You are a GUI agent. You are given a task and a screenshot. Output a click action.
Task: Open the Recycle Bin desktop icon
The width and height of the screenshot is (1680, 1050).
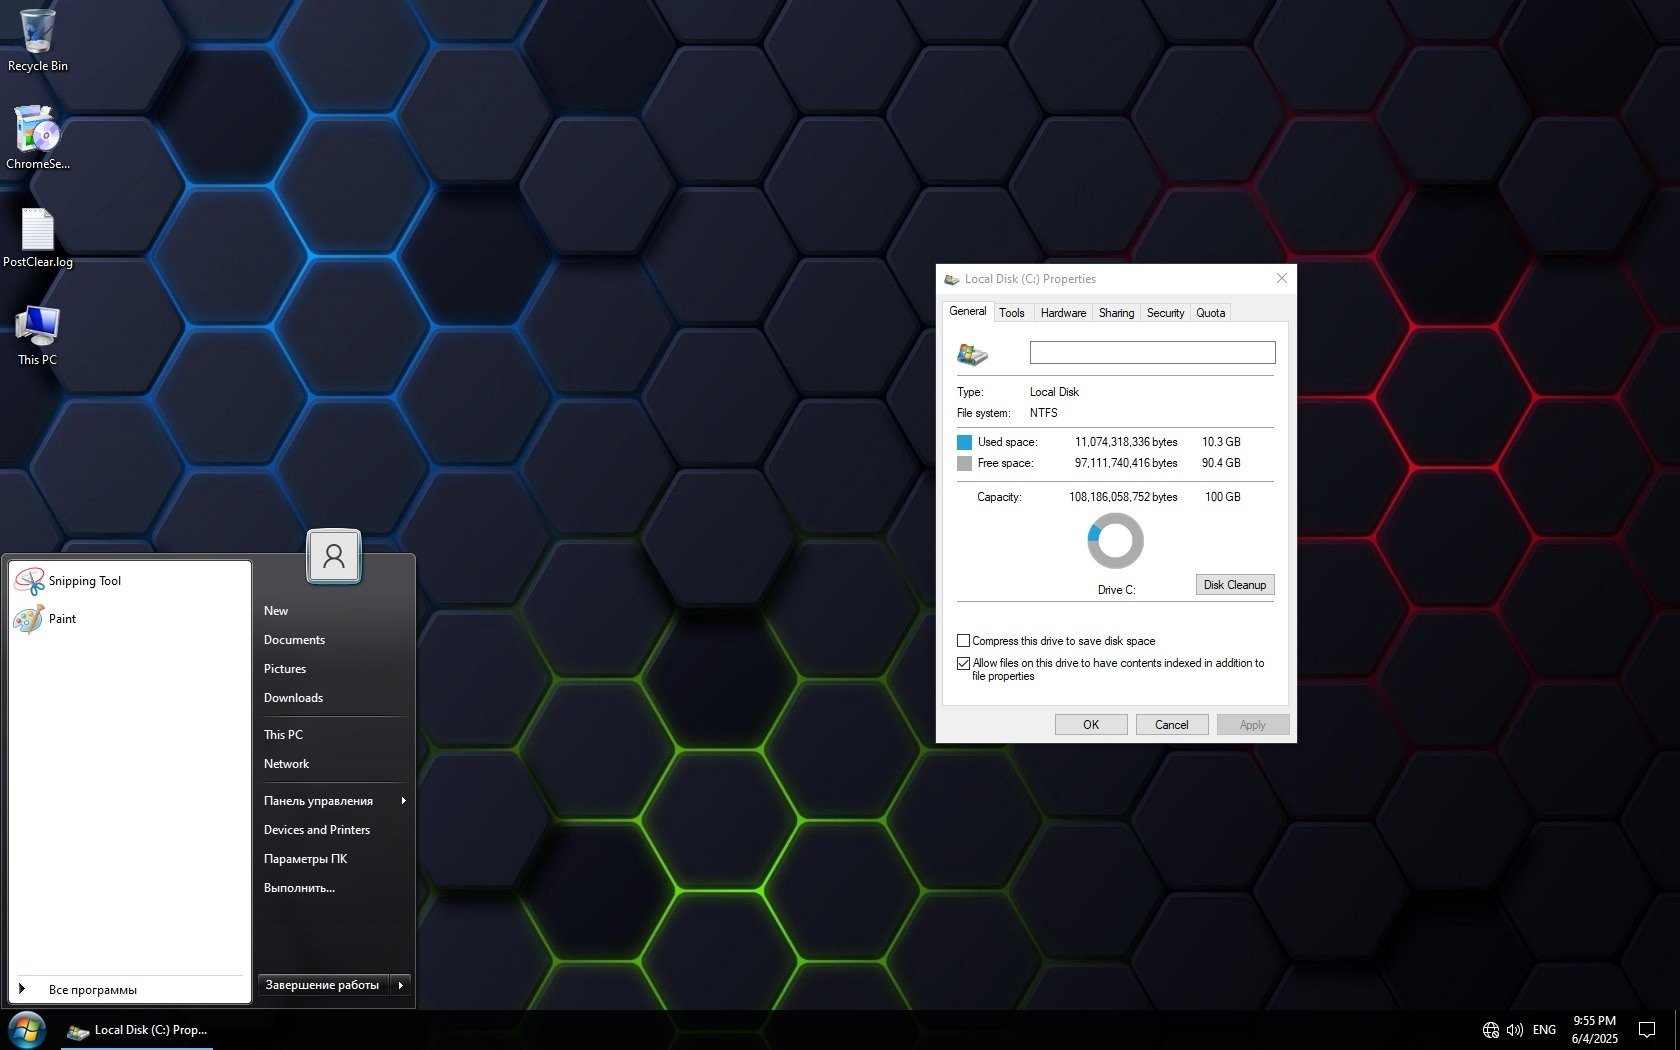click(38, 34)
